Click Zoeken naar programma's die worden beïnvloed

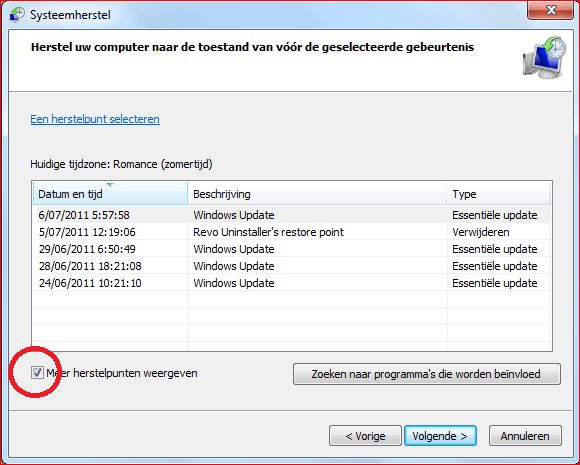pyautogui.click(x=426, y=374)
